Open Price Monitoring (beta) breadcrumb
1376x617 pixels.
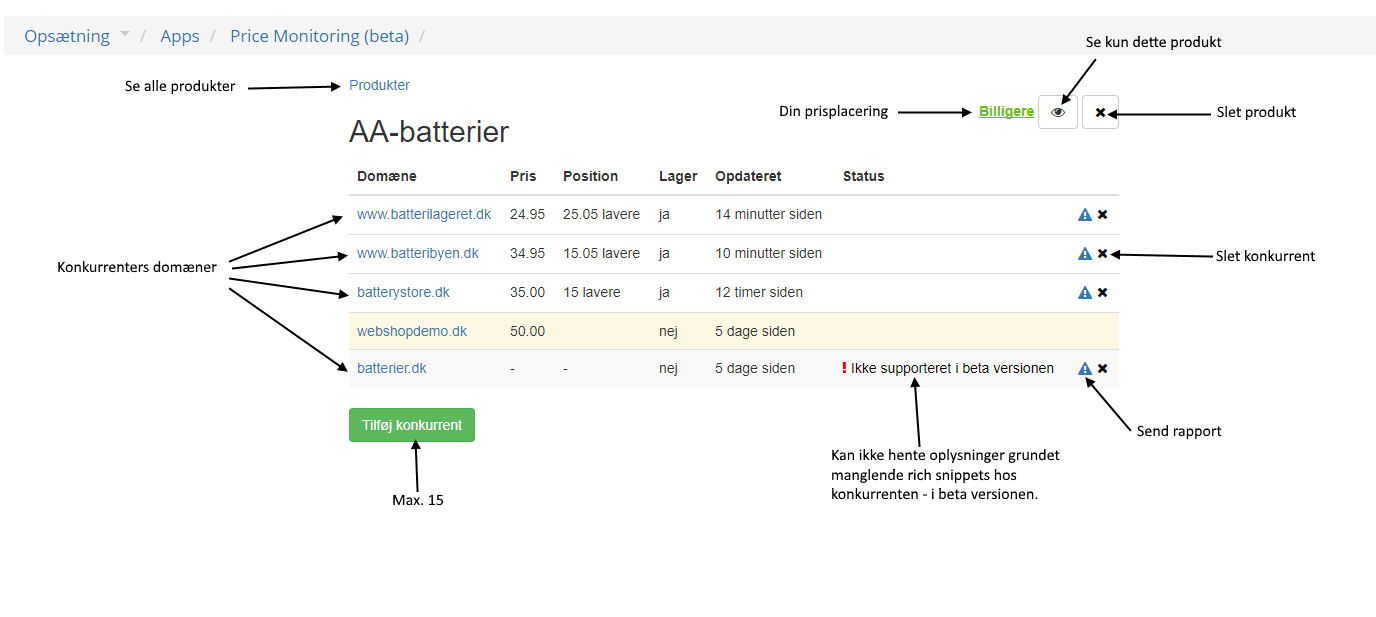click(x=320, y=36)
